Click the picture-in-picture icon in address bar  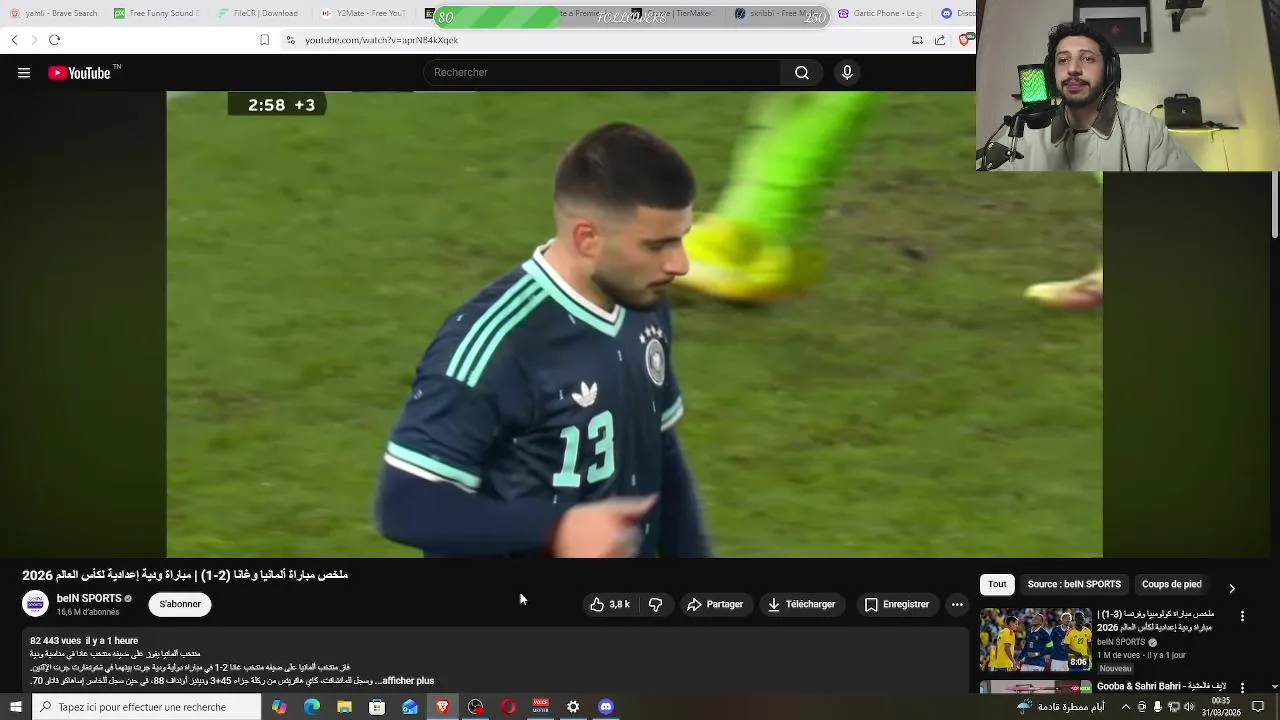917,40
